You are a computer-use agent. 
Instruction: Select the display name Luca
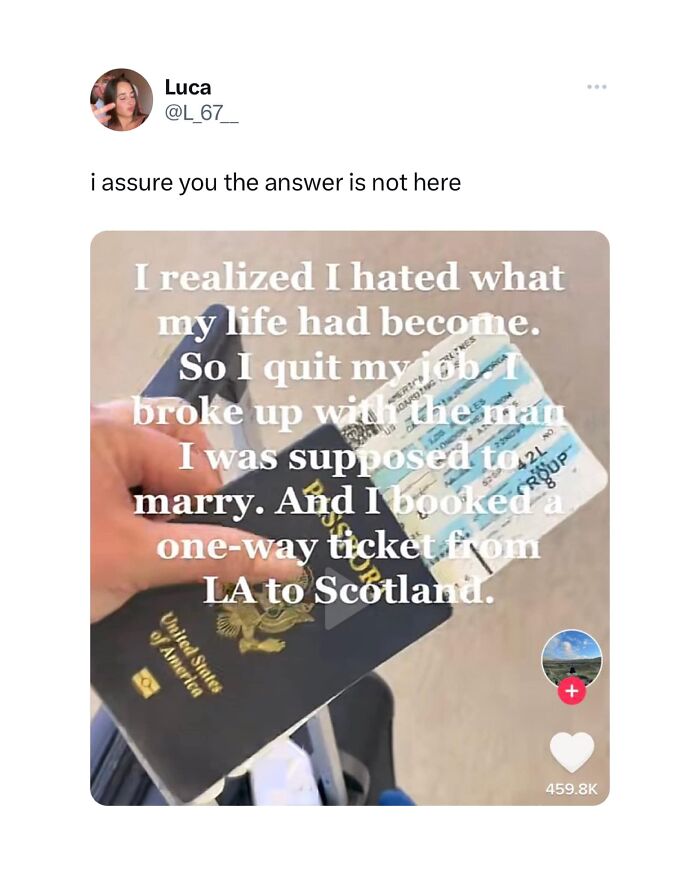tap(188, 87)
